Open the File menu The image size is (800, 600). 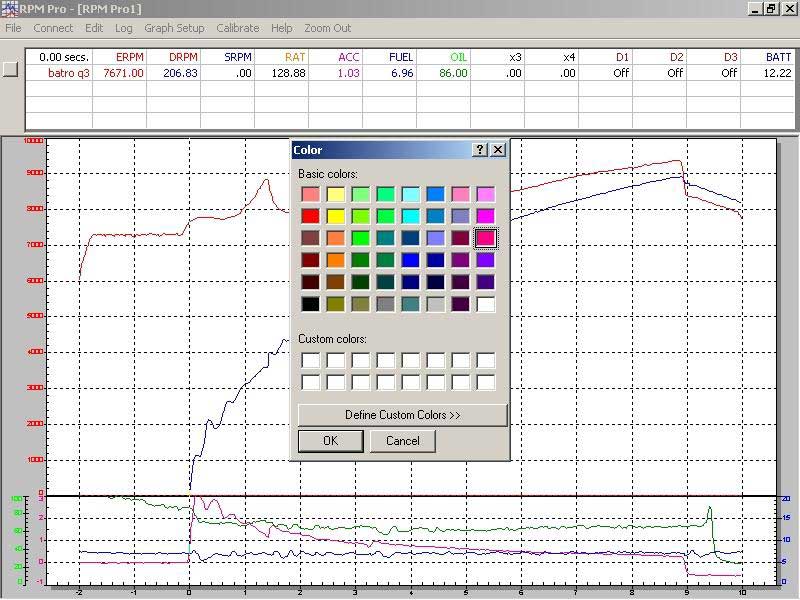point(13,28)
